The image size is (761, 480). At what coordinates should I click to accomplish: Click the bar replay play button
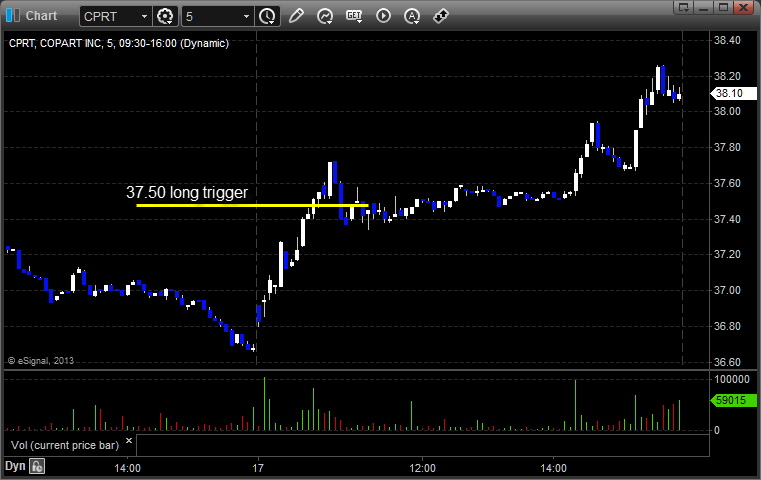[x=383, y=16]
